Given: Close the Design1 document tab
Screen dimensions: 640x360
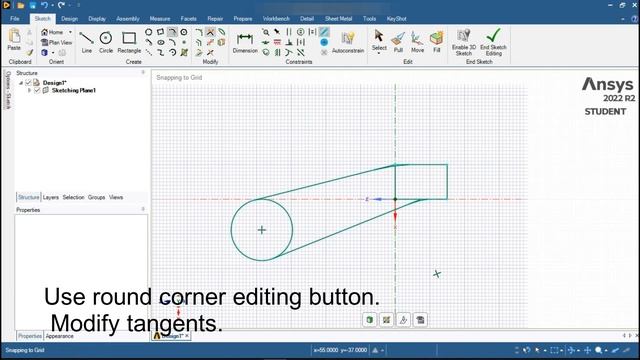Looking at the screenshot, I should 187,336.
